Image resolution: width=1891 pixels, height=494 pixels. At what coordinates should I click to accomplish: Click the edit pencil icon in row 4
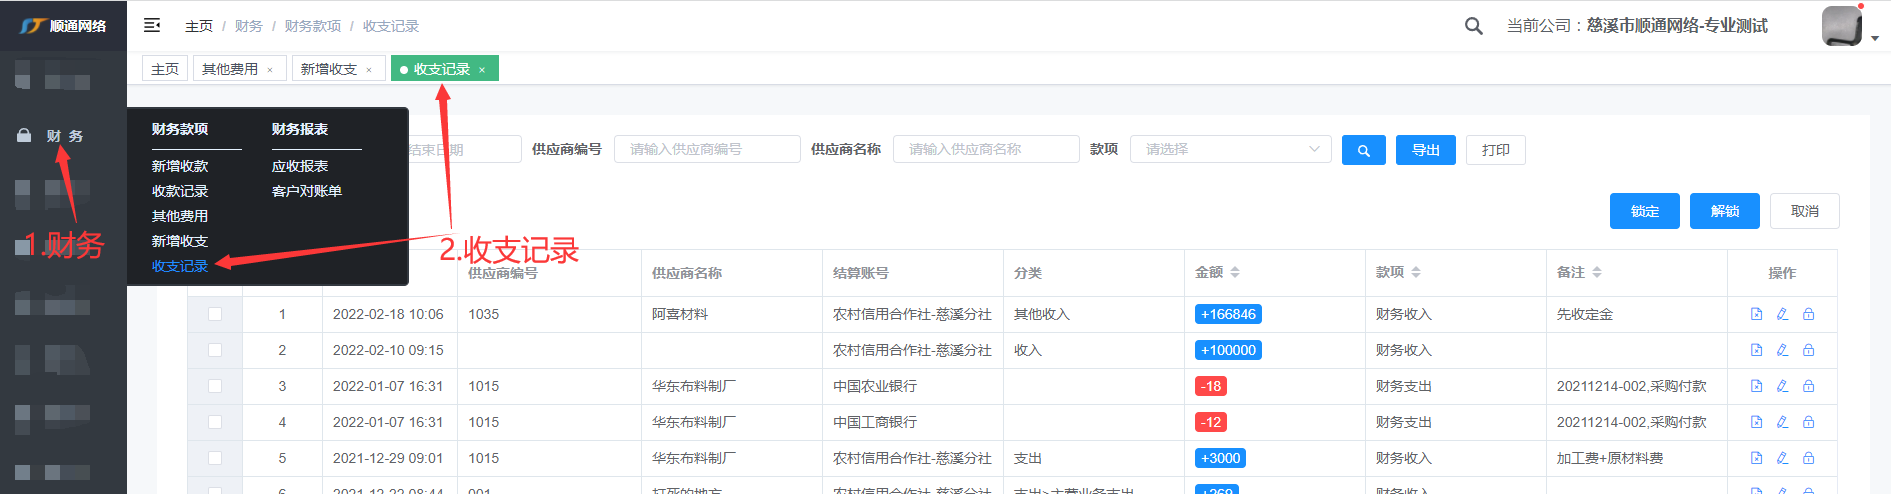pos(1782,422)
